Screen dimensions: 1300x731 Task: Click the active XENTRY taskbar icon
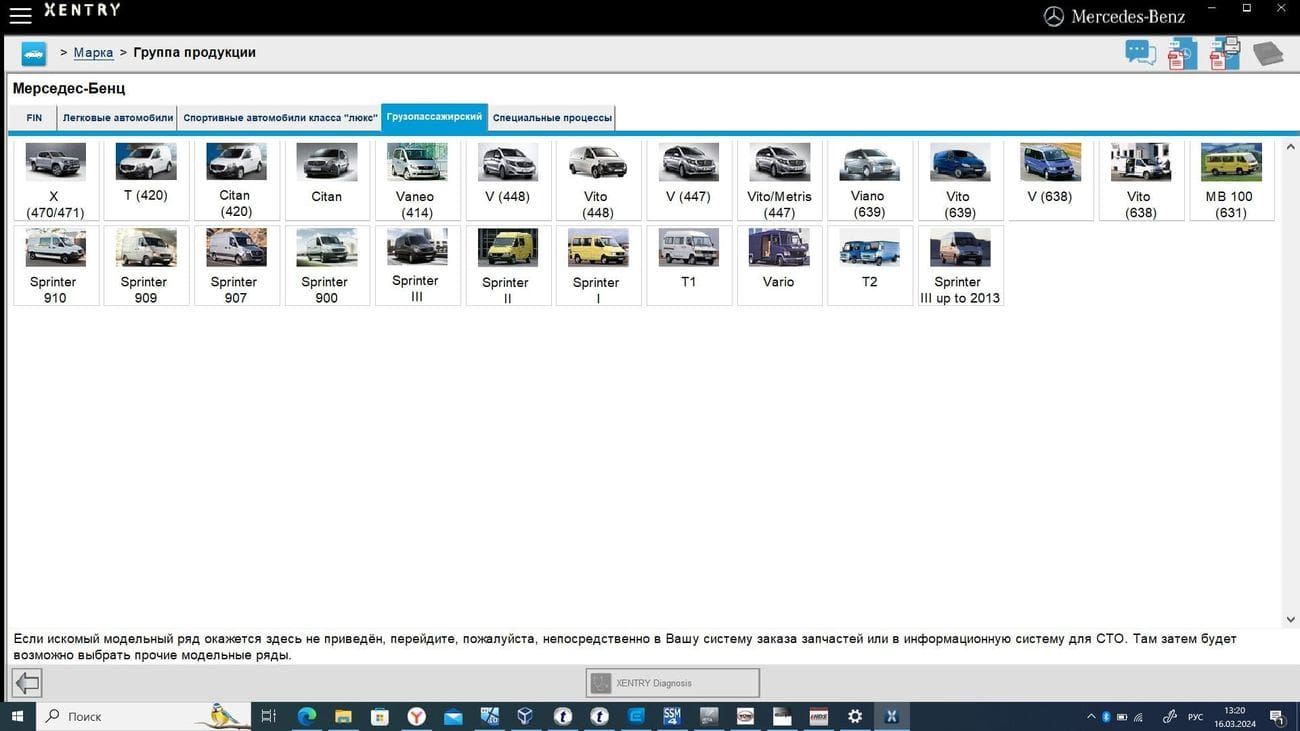pos(891,716)
